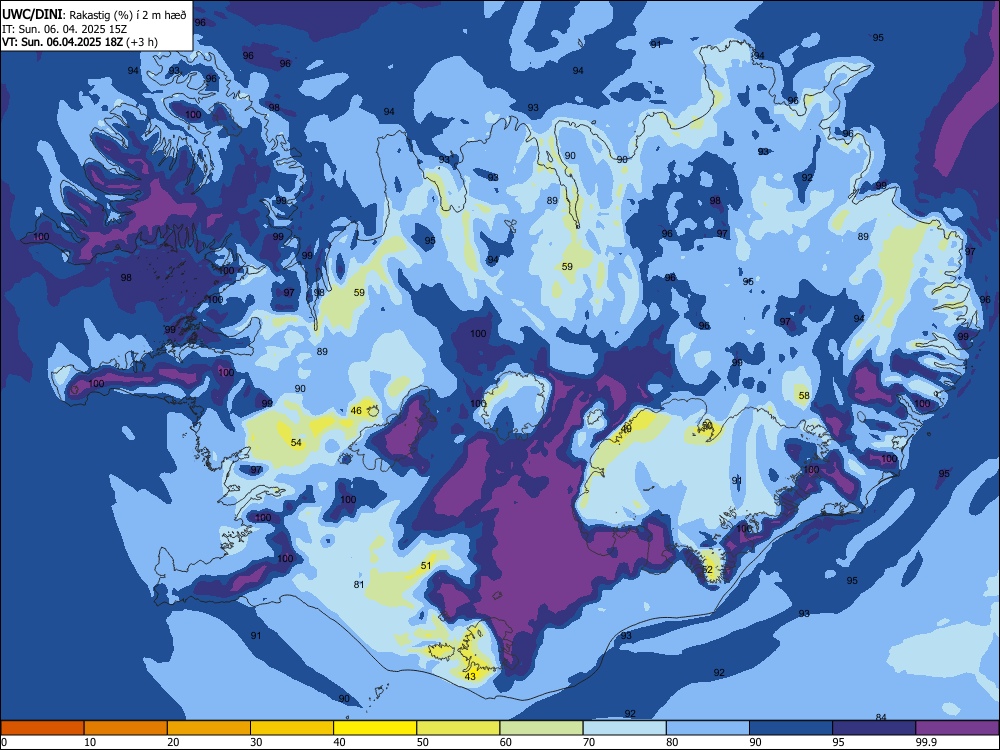Pick the light green 60–70 legend swatch
The width and height of the screenshot is (1000, 750).
coord(541,728)
